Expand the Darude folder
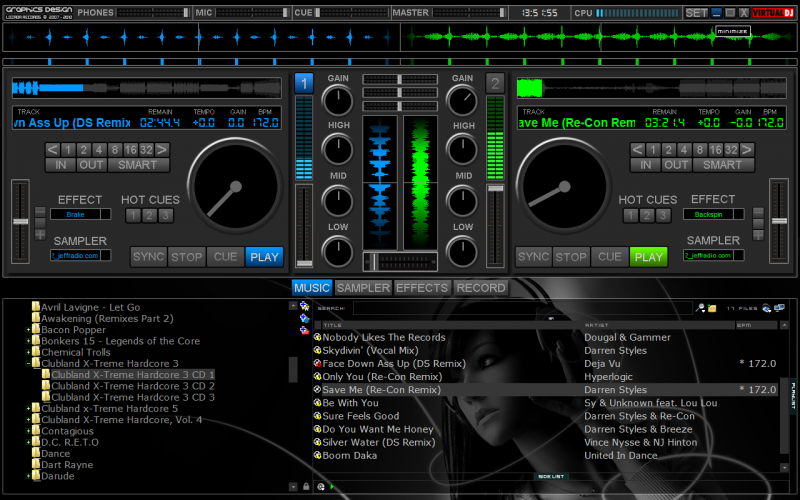This screenshot has height=500, width=800. pos(28,476)
